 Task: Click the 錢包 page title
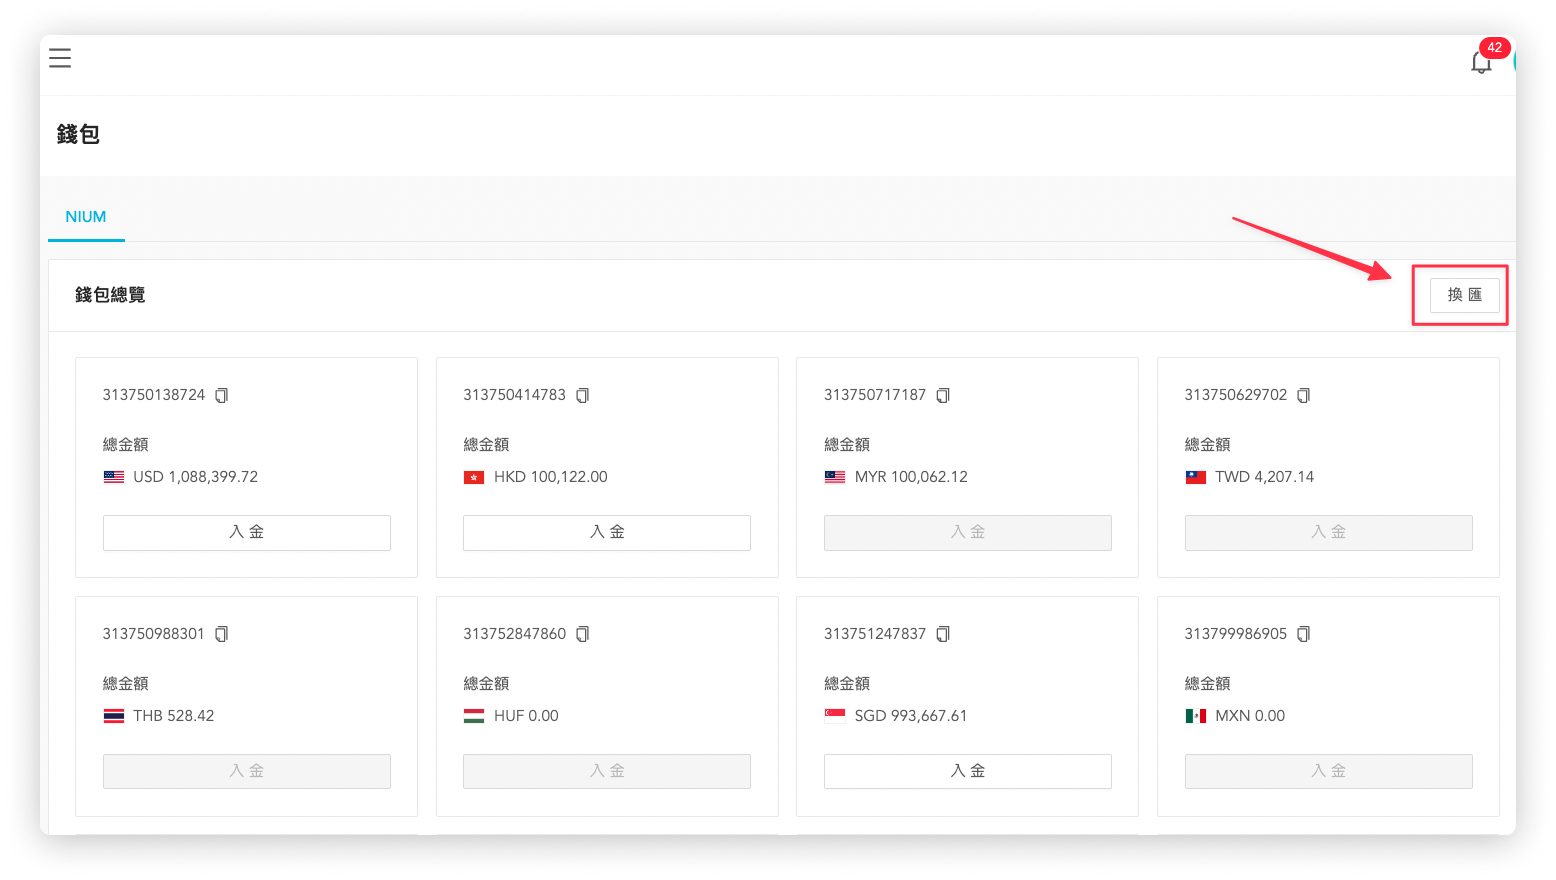(78, 134)
